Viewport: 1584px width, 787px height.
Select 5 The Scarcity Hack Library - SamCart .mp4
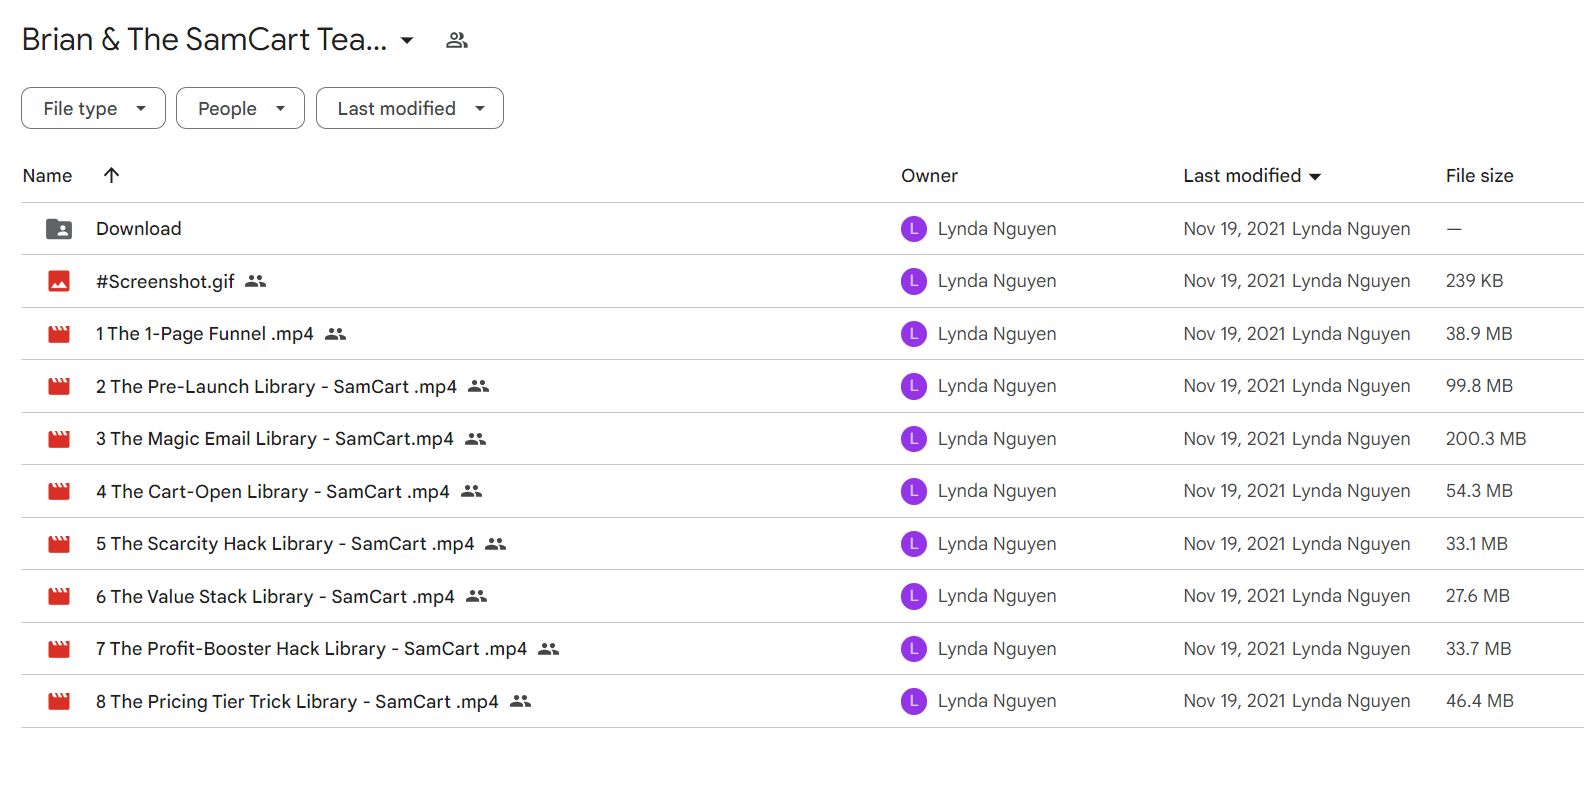click(285, 544)
